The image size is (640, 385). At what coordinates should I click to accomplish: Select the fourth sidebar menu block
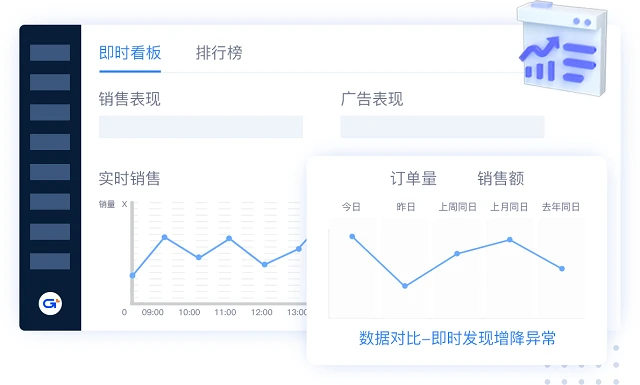(50, 142)
